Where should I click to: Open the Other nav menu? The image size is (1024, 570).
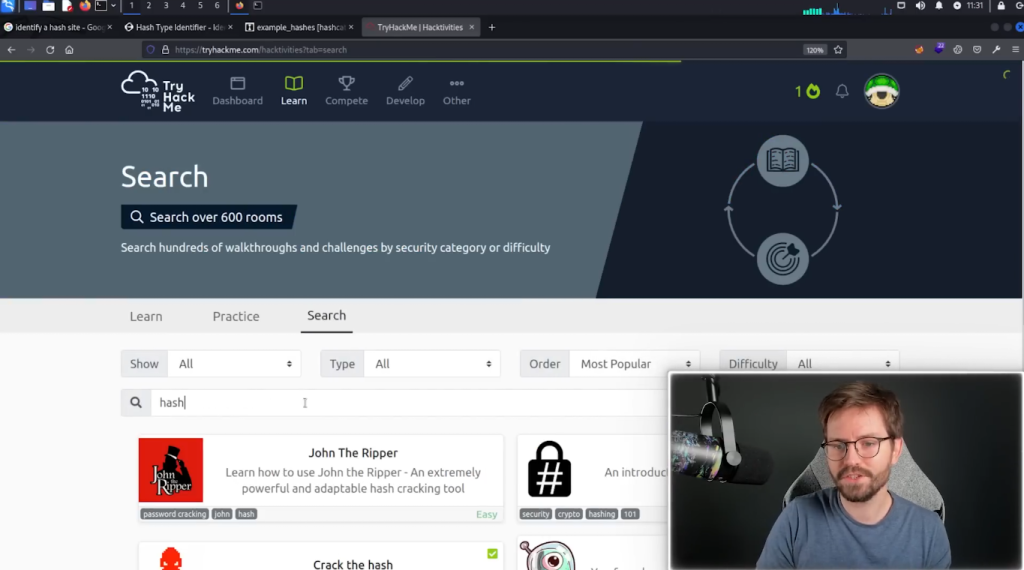pos(456,91)
